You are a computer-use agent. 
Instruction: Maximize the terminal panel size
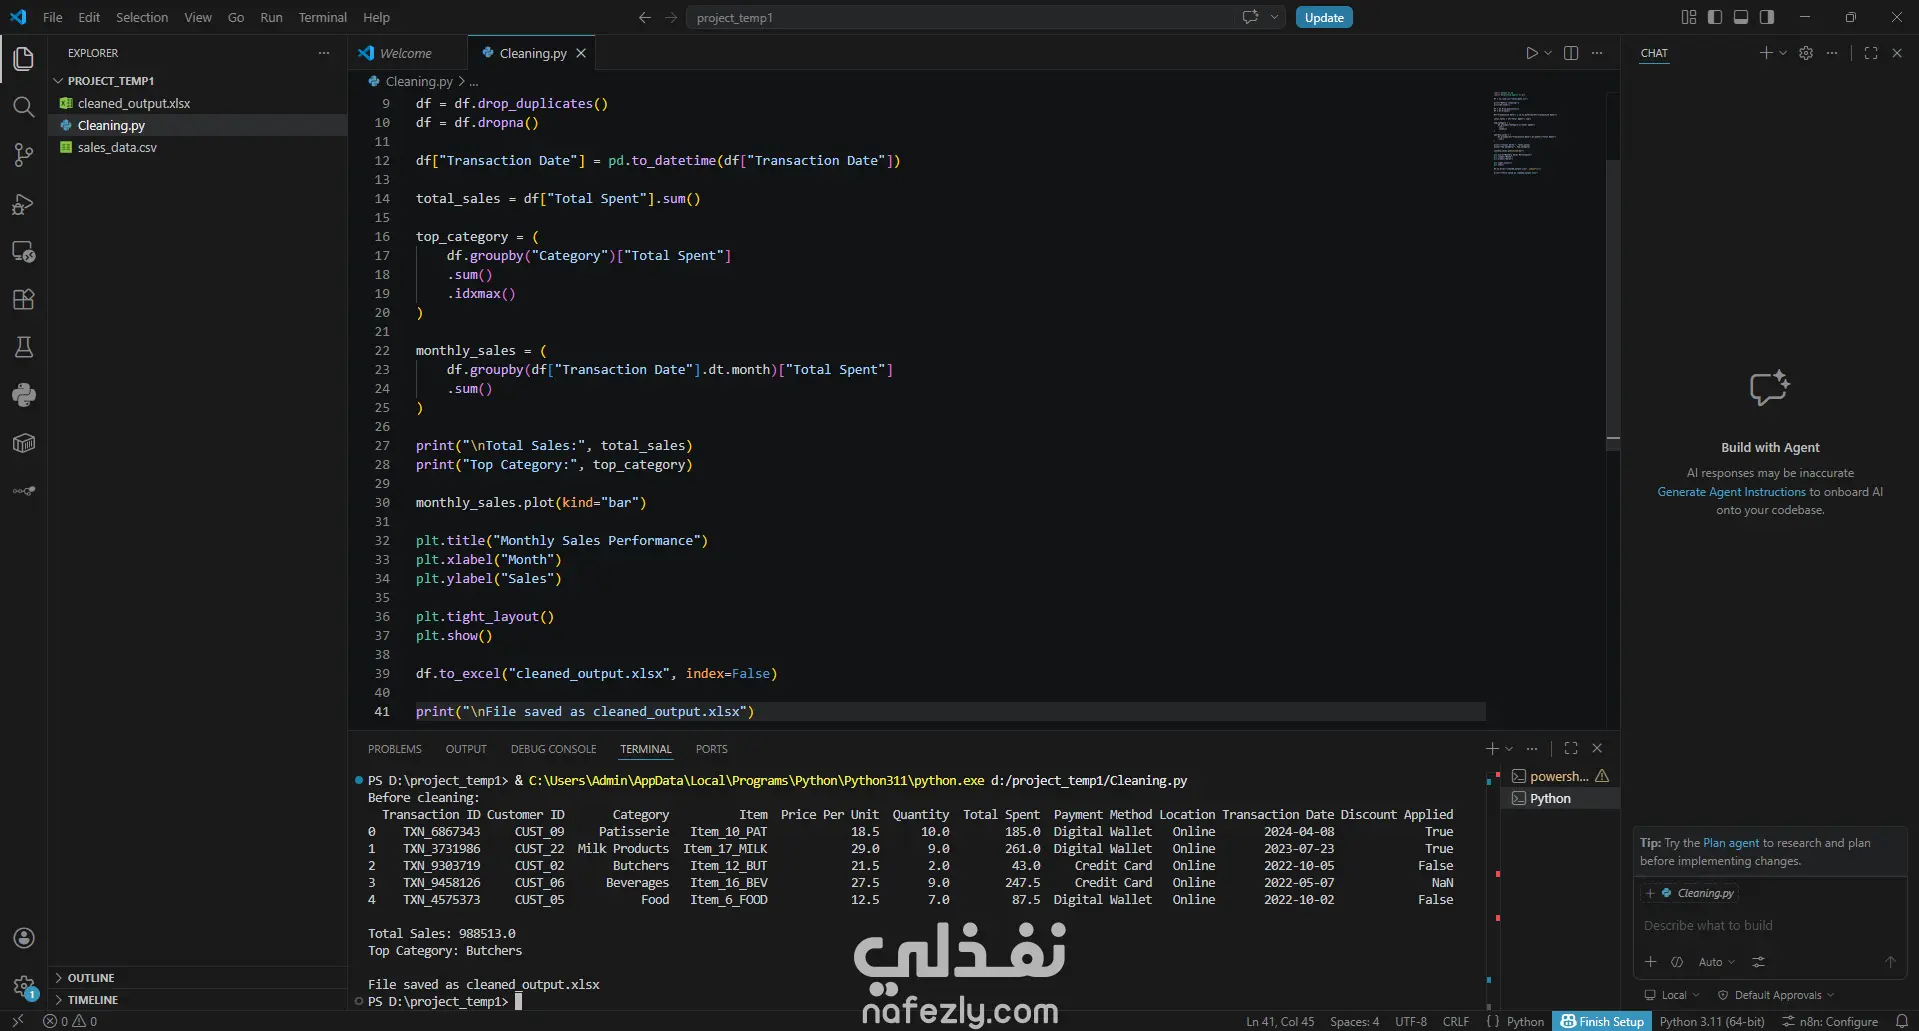tap(1571, 748)
